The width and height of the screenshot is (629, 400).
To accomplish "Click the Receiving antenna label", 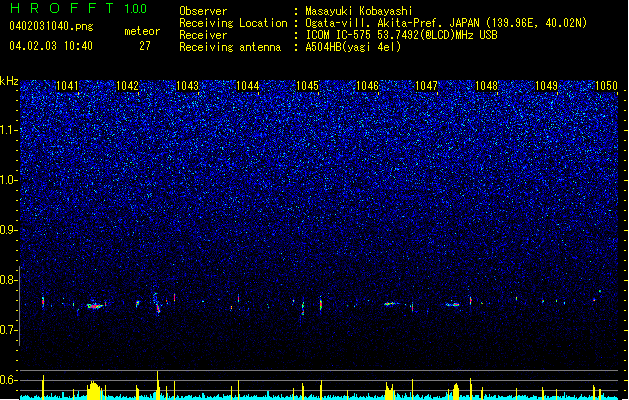I will (x=230, y=47).
